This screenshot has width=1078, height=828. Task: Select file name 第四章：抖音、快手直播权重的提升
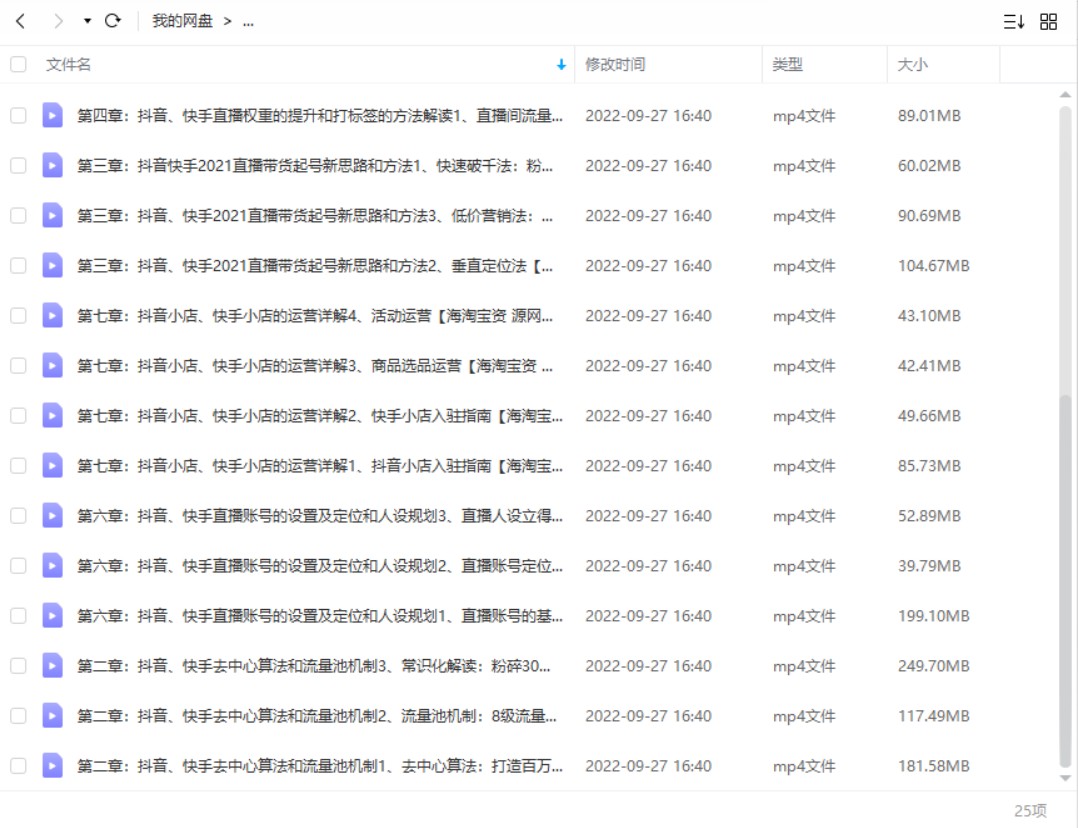[320, 116]
